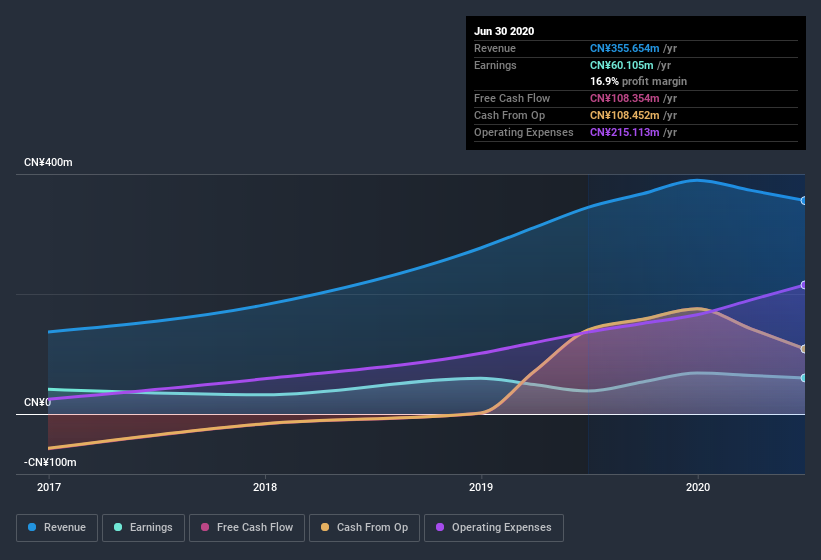
Task: Click the Operating Expenses label in tooltip
Action: coord(523,132)
